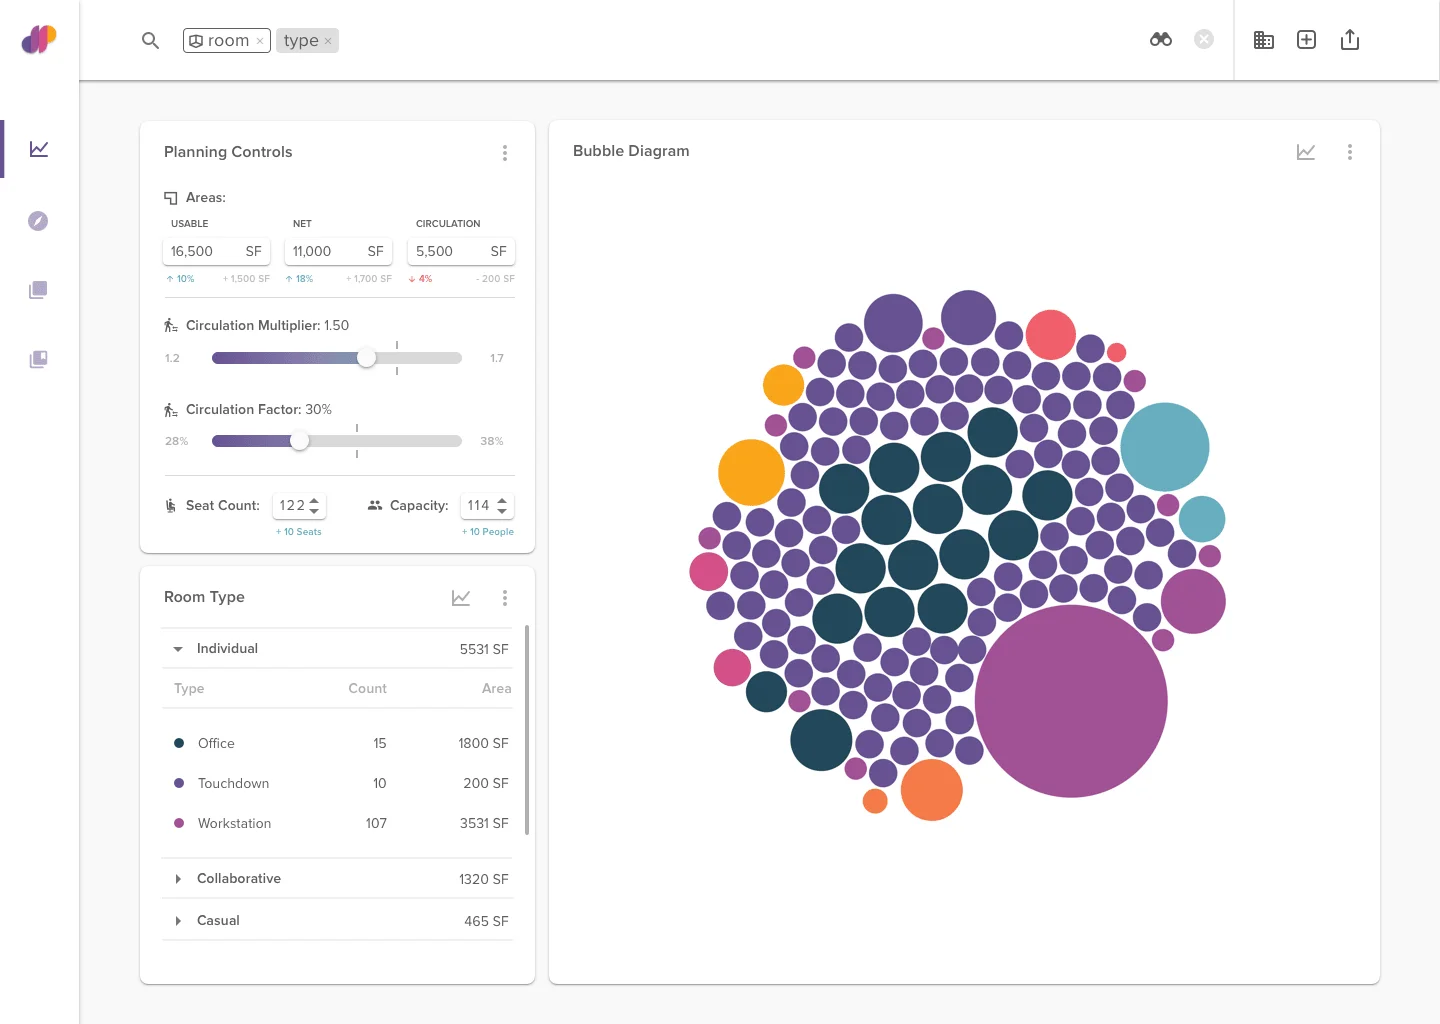The image size is (1440, 1024).
Task: Clear search with the gray X button
Action: pyautogui.click(x=1204, y=40)
